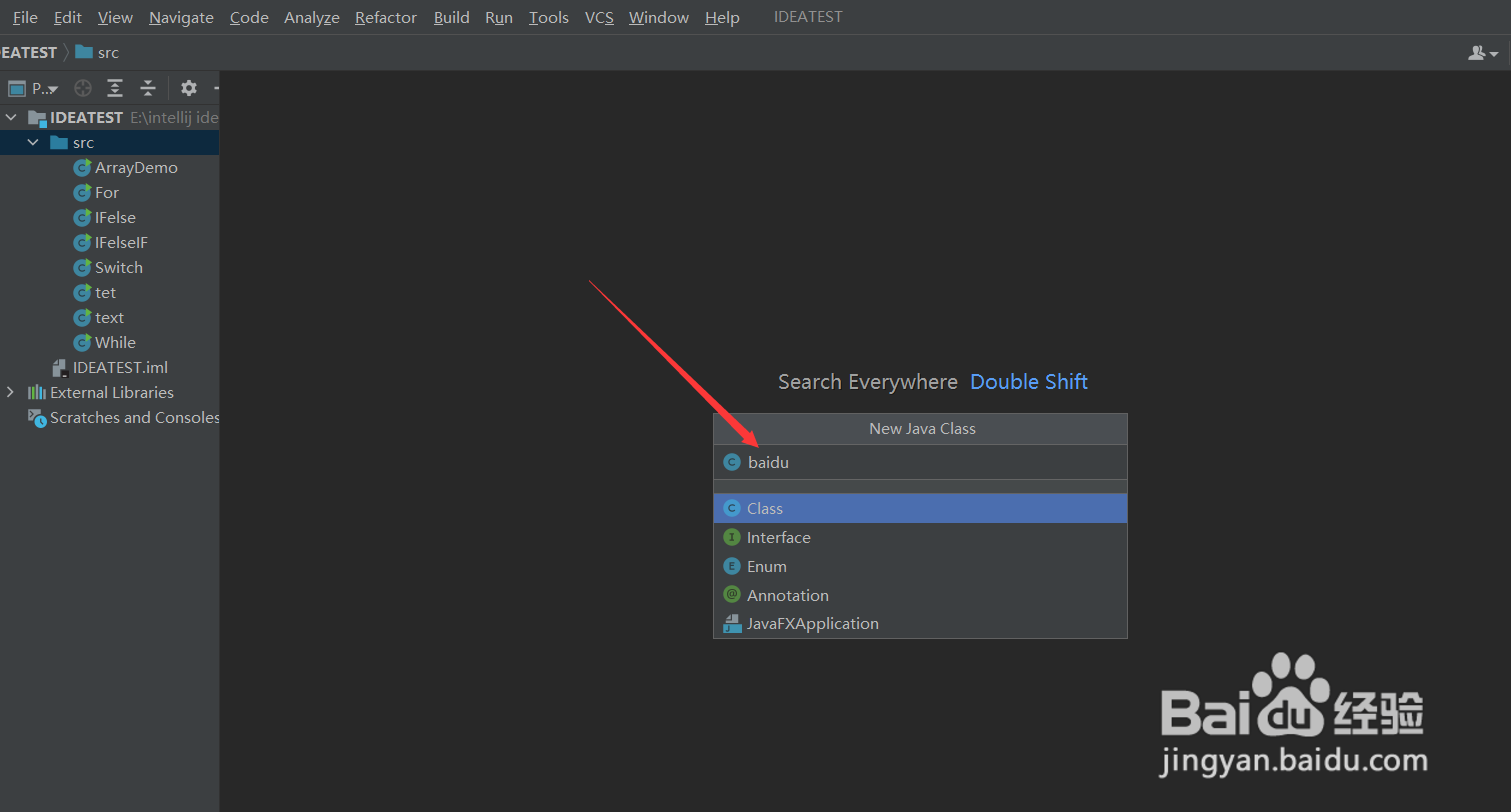Click the class name input field
The width and height of the screenshot is (1511, 812).
pyautogui.click(x=930, y=462)
